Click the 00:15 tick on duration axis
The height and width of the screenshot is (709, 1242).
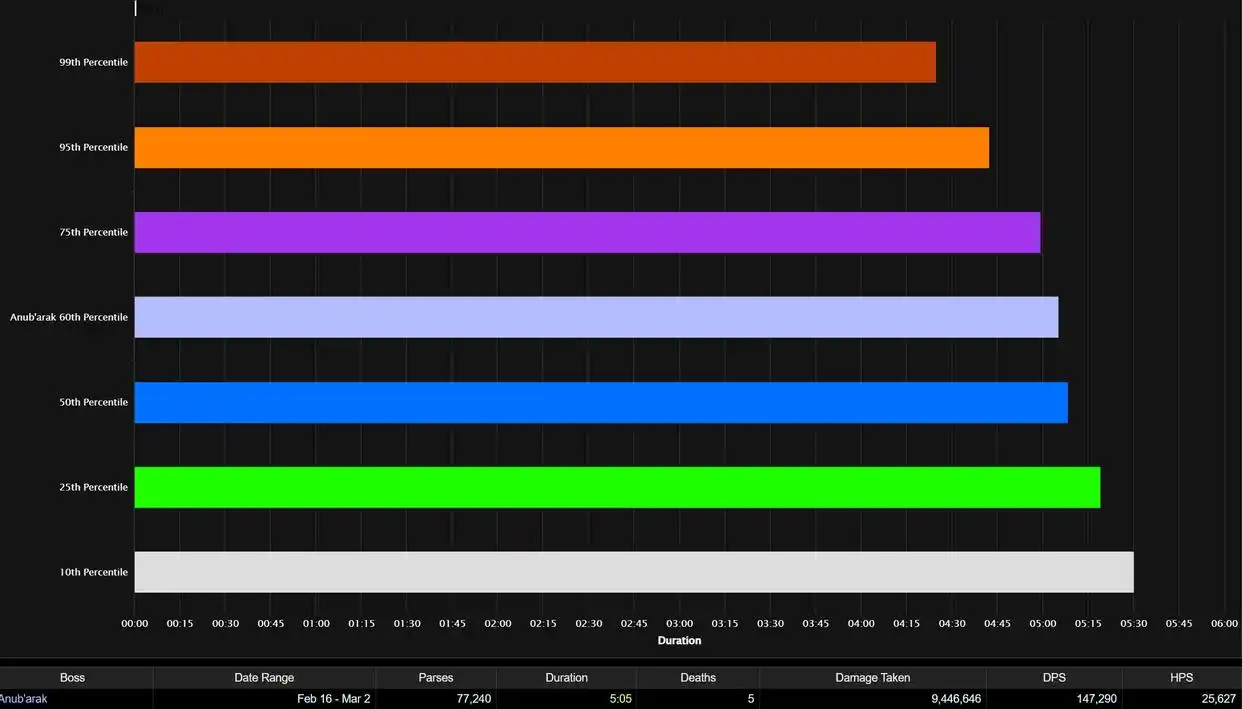[180, 623]
